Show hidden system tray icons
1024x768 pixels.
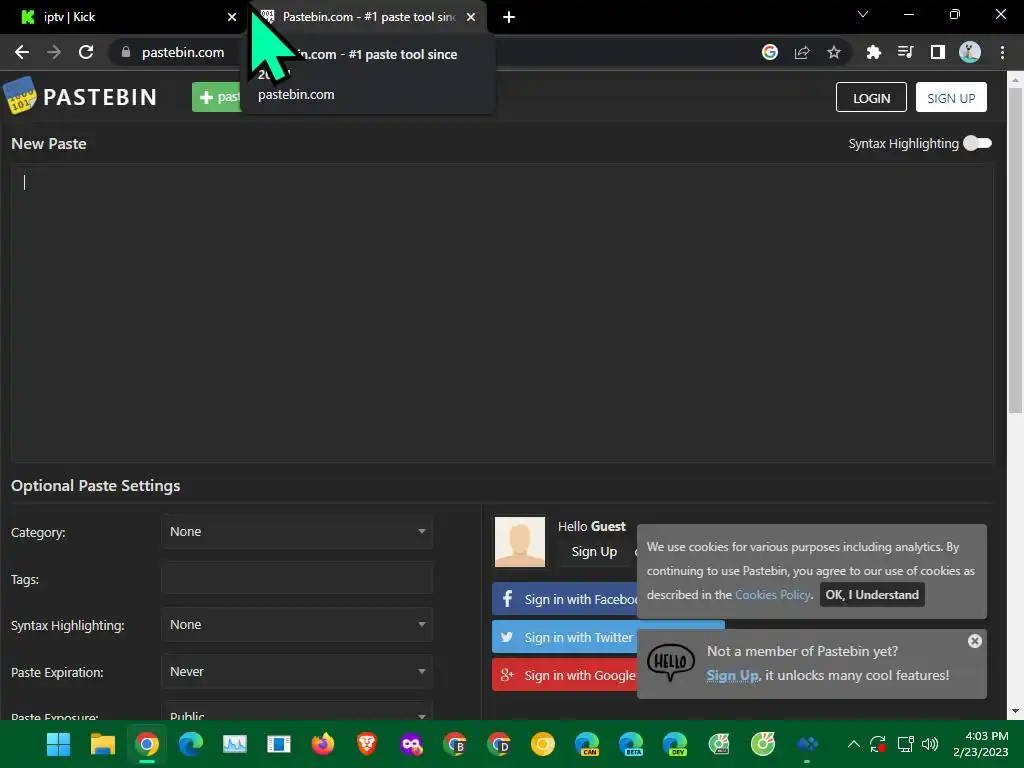pos(854,744)
